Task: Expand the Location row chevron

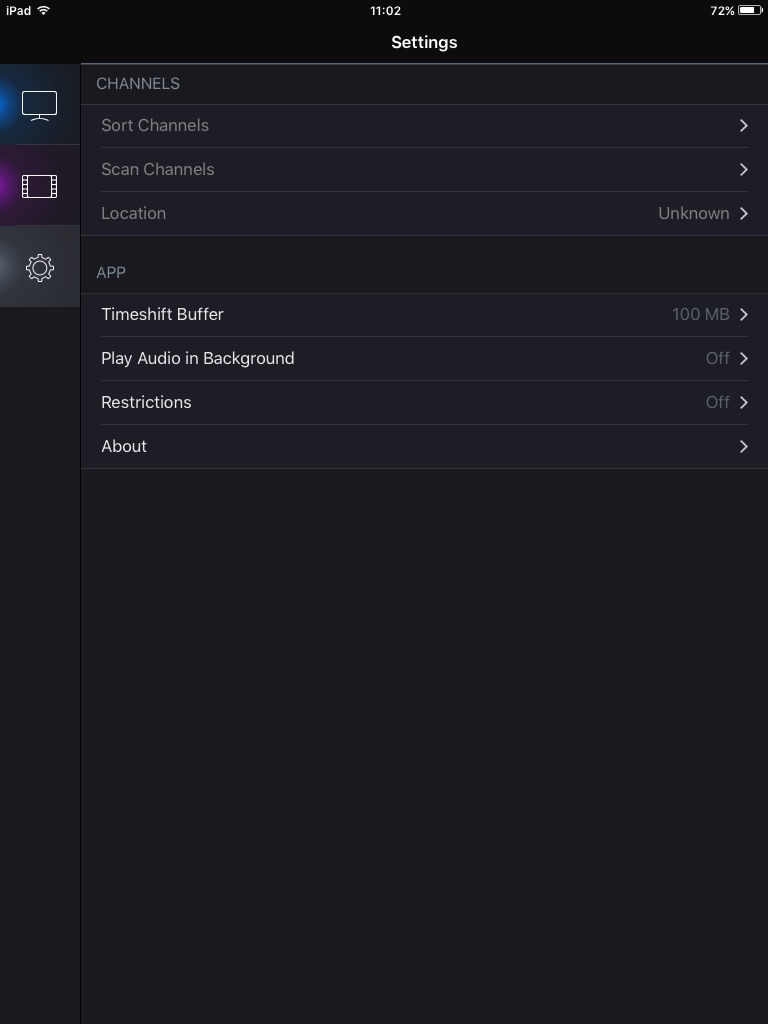Action: pos(743,214)
